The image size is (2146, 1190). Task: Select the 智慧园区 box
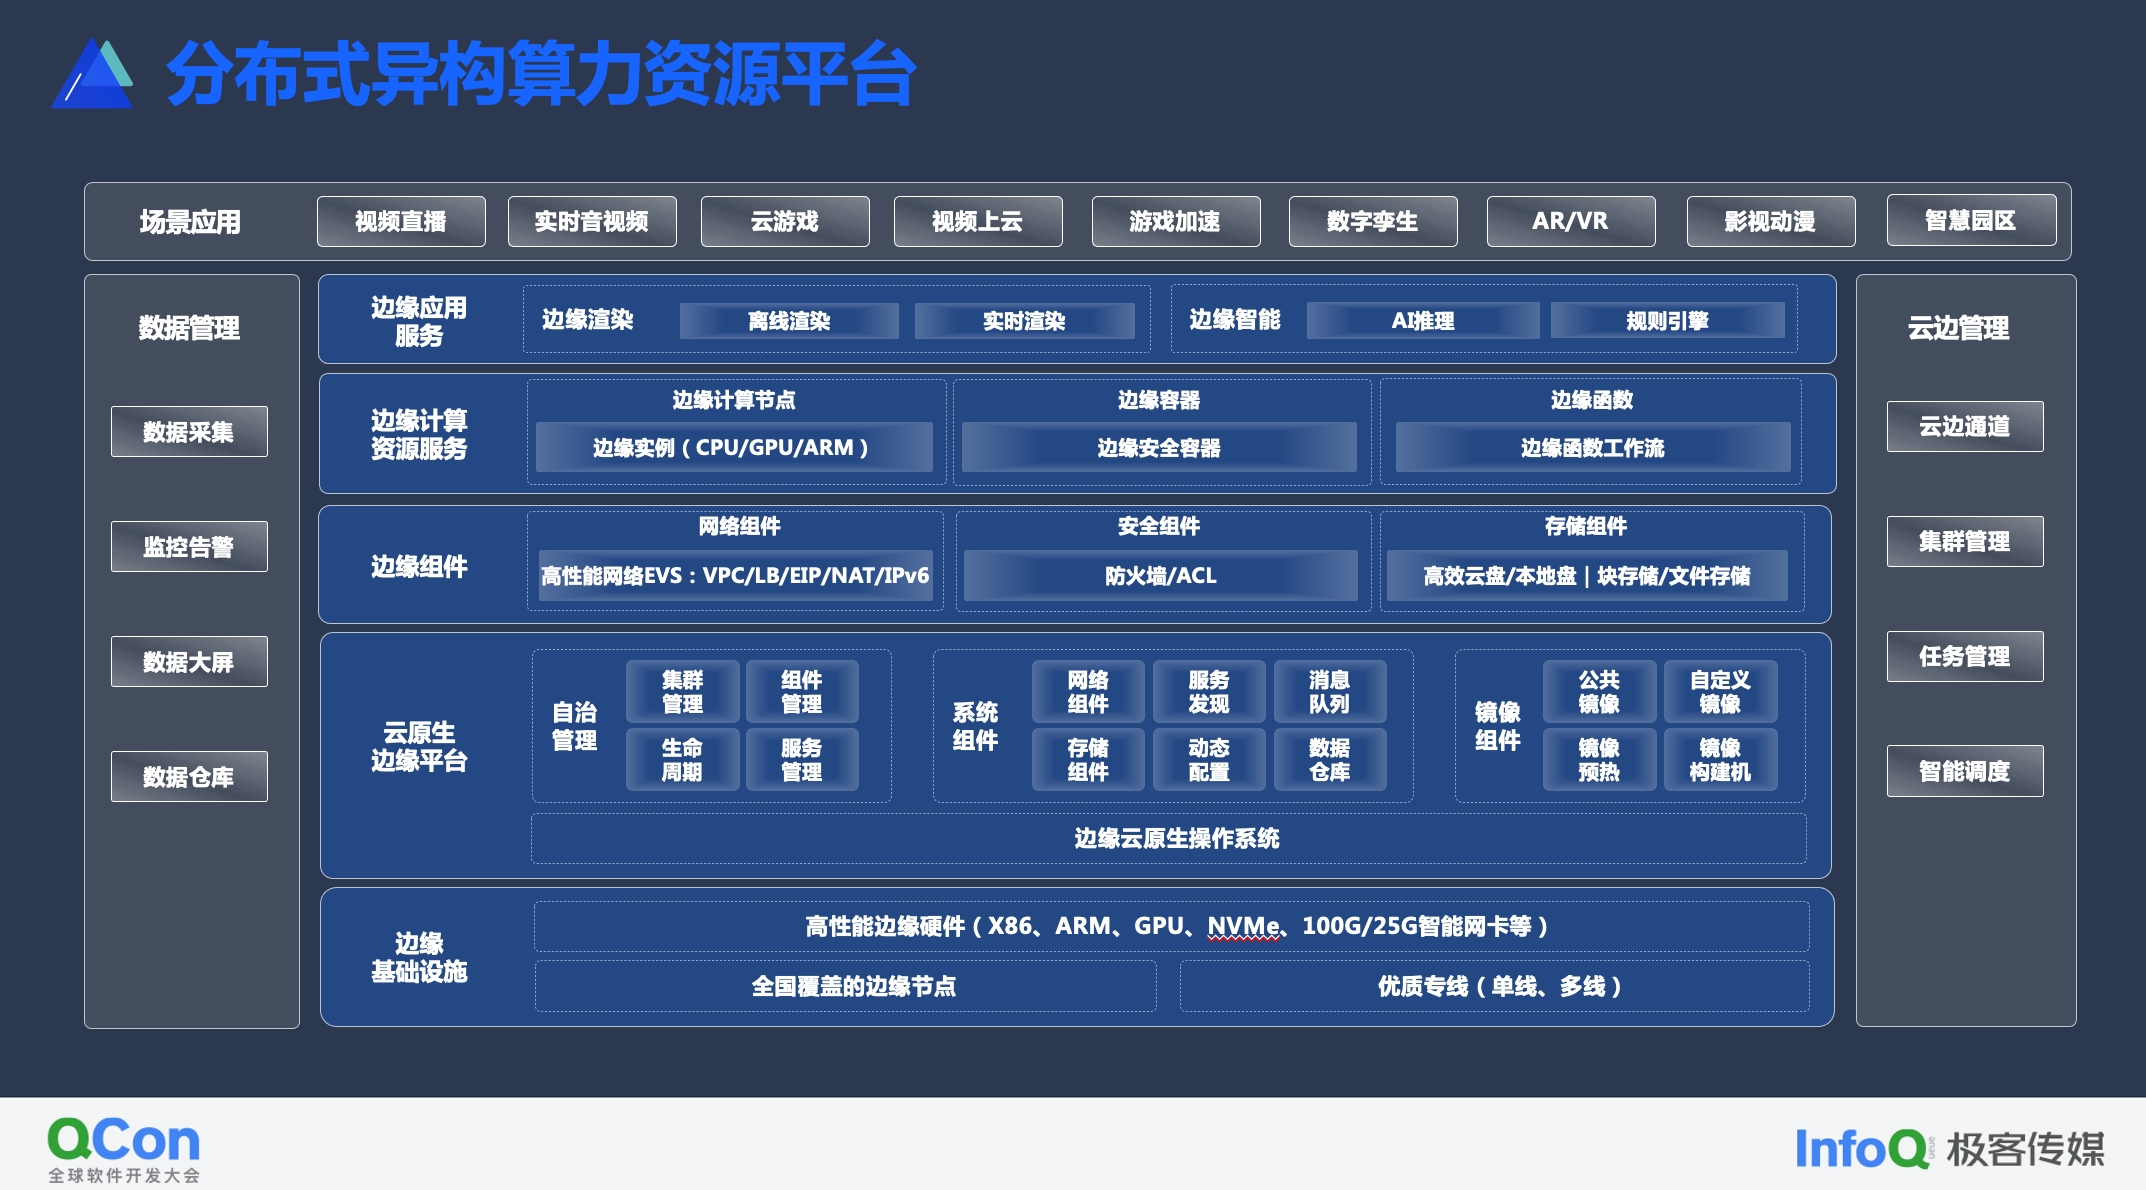pos(1970,221)
